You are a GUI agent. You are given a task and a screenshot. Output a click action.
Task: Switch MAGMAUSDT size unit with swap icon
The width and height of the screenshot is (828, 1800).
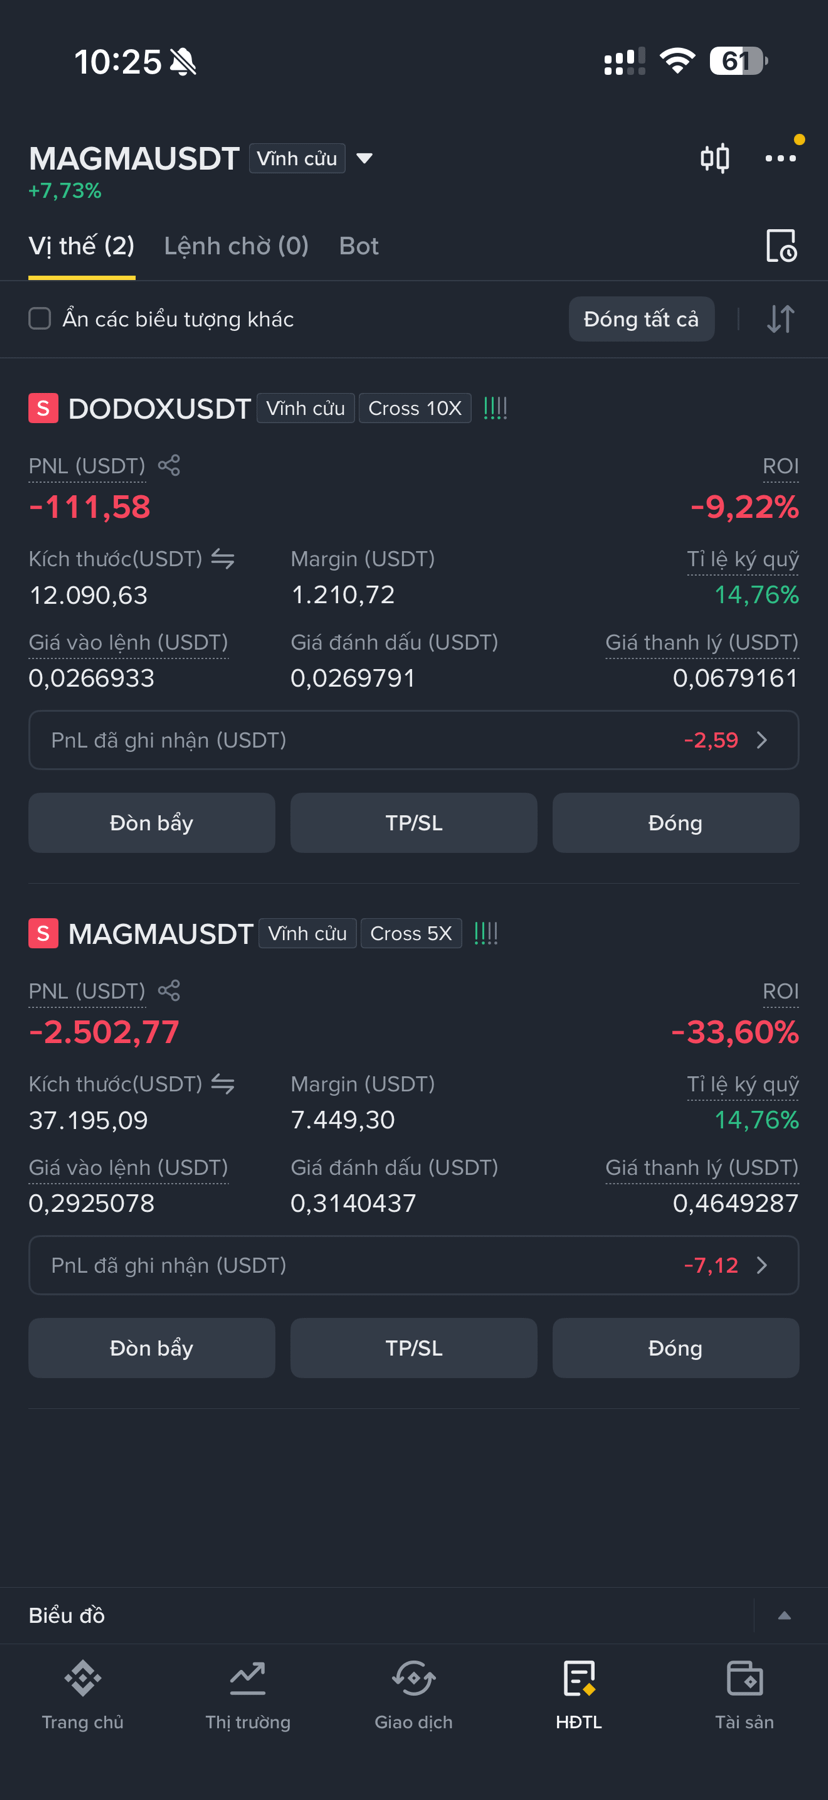[223, 1084]
